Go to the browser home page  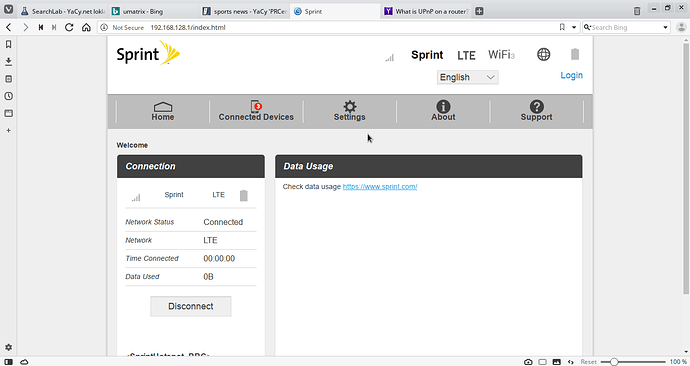pyautogui.click(x=86, y=27)
